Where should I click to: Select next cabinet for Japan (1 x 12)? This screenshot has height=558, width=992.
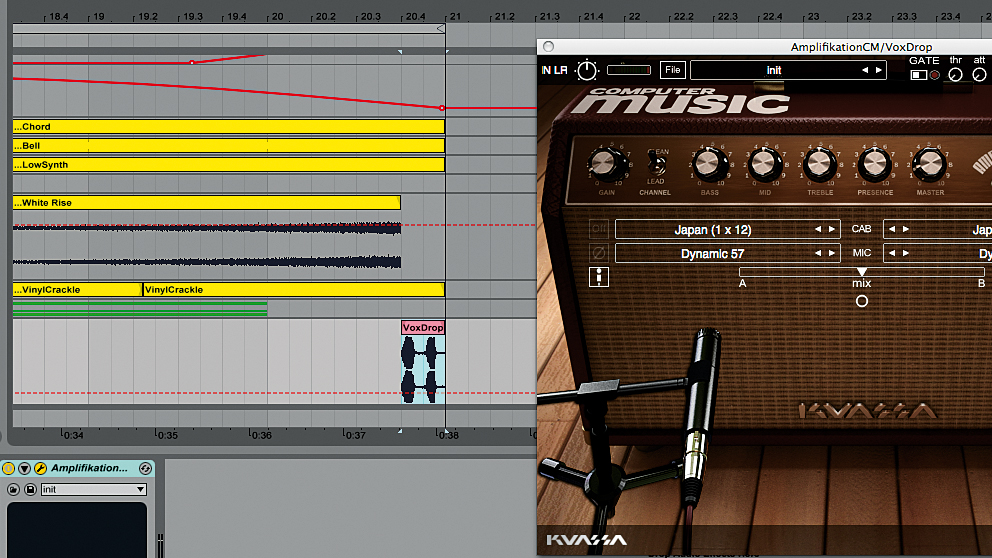pyautogui.click(x=832, y=229)
